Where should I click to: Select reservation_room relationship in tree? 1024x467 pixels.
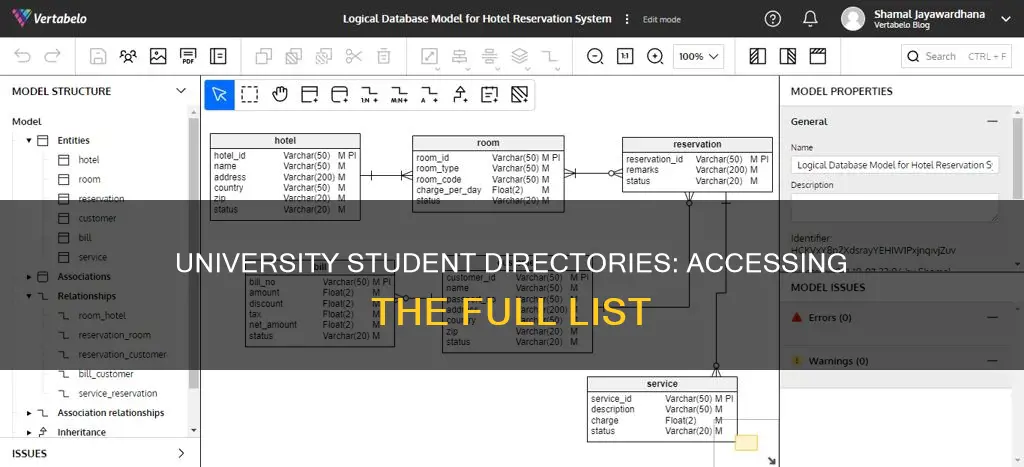pyautogui.click(x=114, y=335)
